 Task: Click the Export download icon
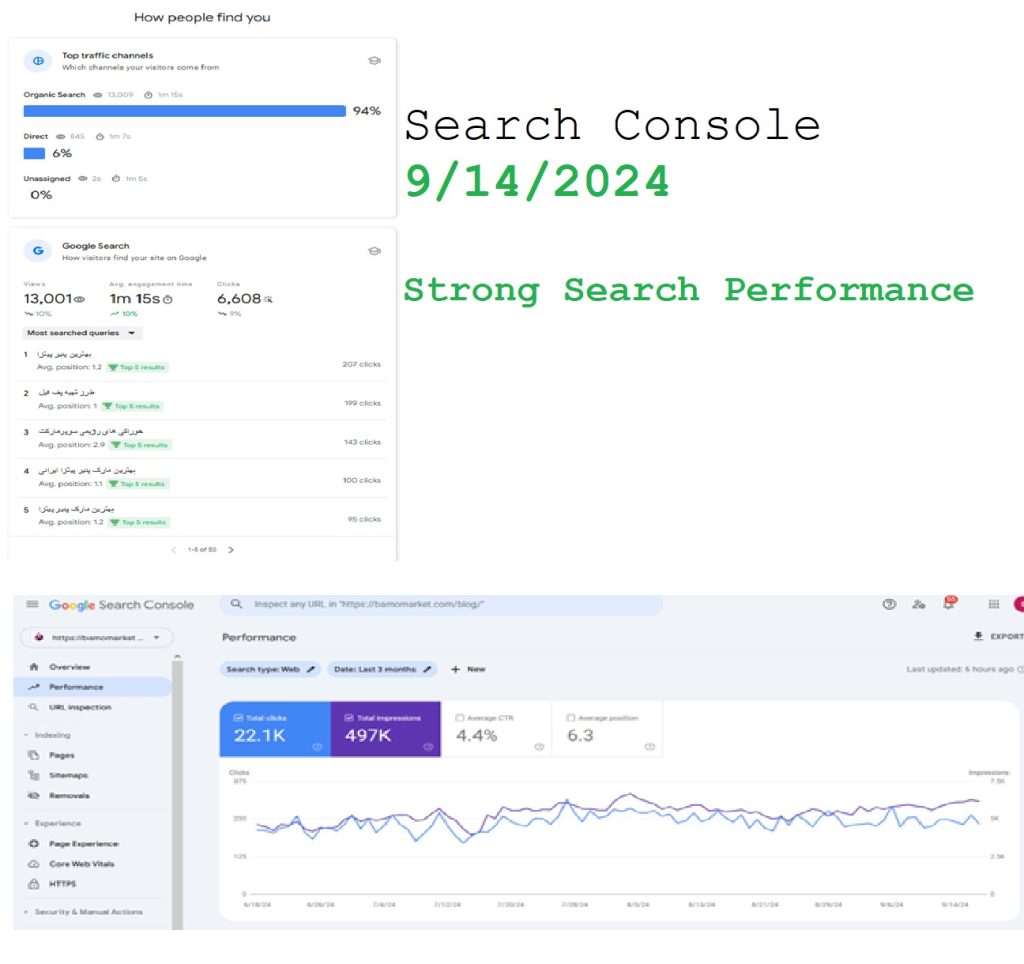click(x=978, y=636)
